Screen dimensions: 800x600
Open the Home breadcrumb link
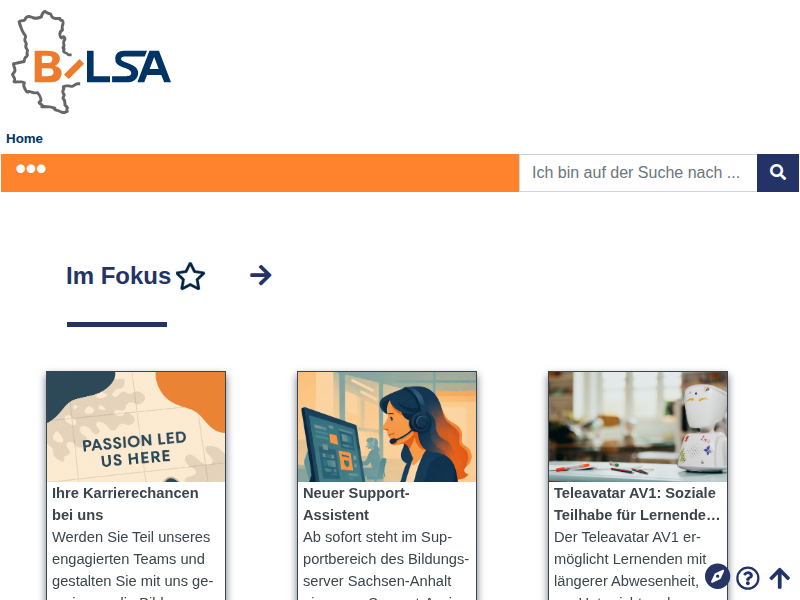[x=24, y=139]
